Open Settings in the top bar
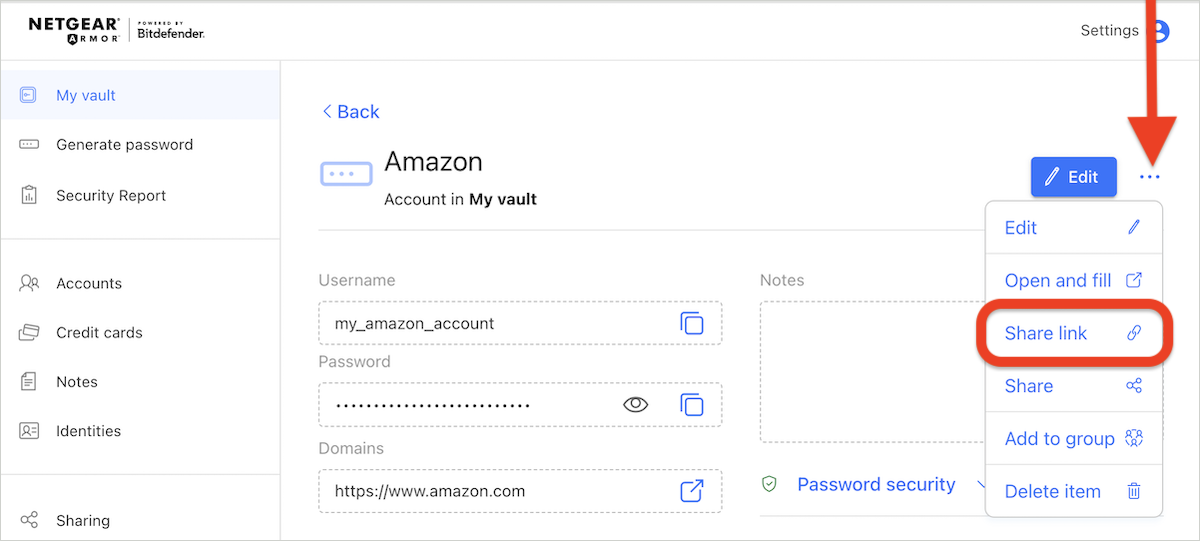Image resolution: width=1200 pixels, height=541 pixels. [1109, 30]
